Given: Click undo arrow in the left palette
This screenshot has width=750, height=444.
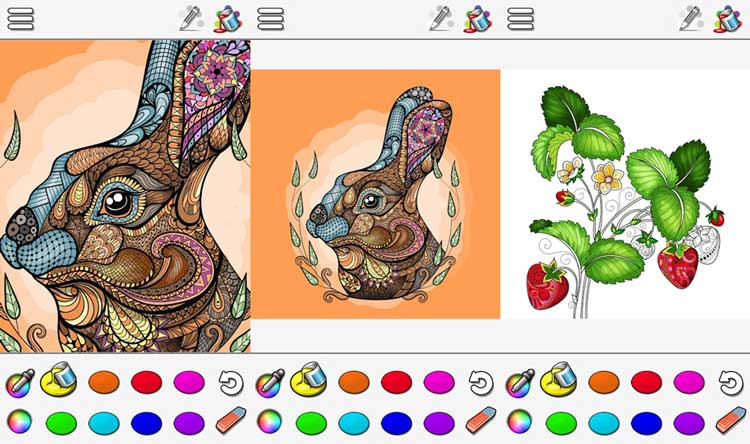Looking at the screenshot, I should 231,383.
